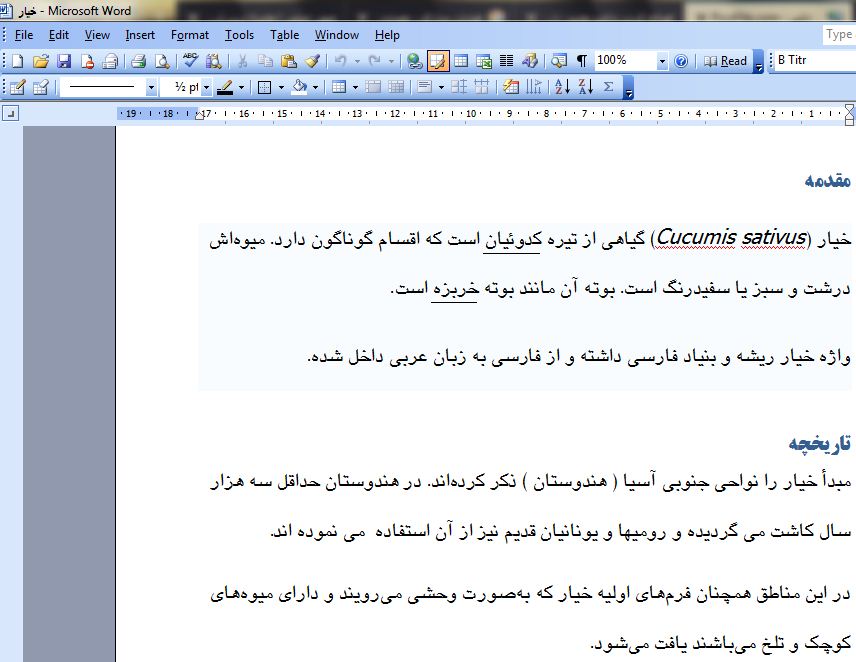Click the Read button
The width and height of the screenshot is (856, 662).
click(726, 61)
